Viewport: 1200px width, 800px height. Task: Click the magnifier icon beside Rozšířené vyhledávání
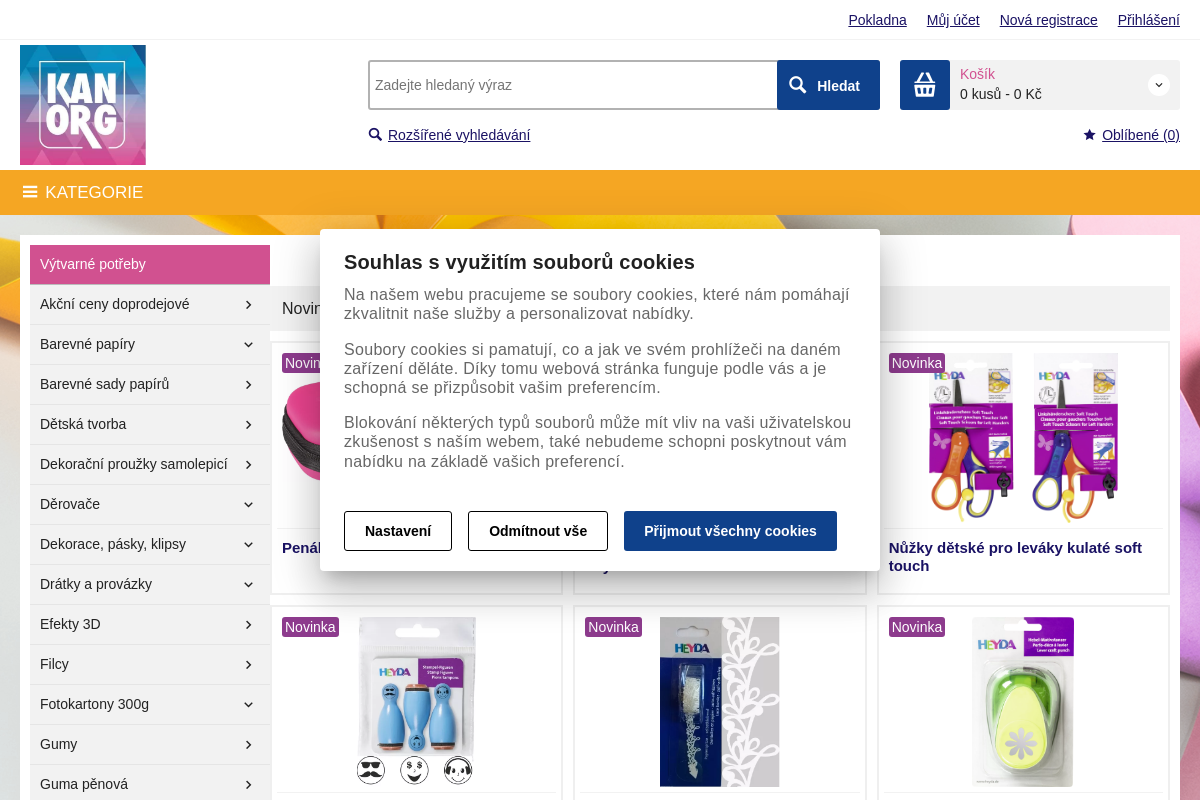coord(375,135)
